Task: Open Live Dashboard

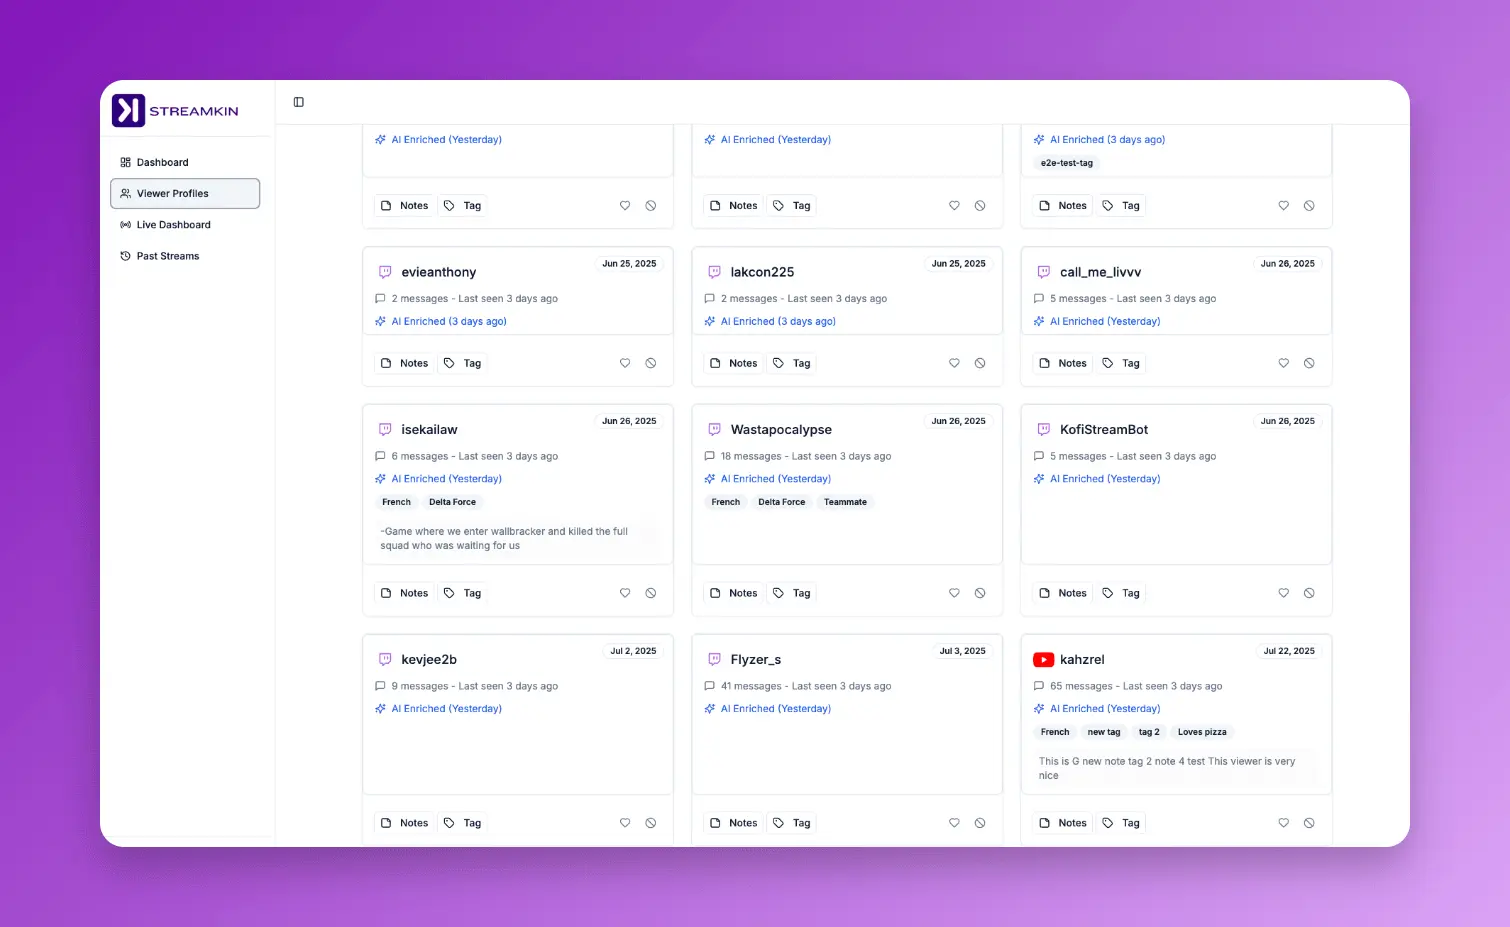Action: [185, 225]
